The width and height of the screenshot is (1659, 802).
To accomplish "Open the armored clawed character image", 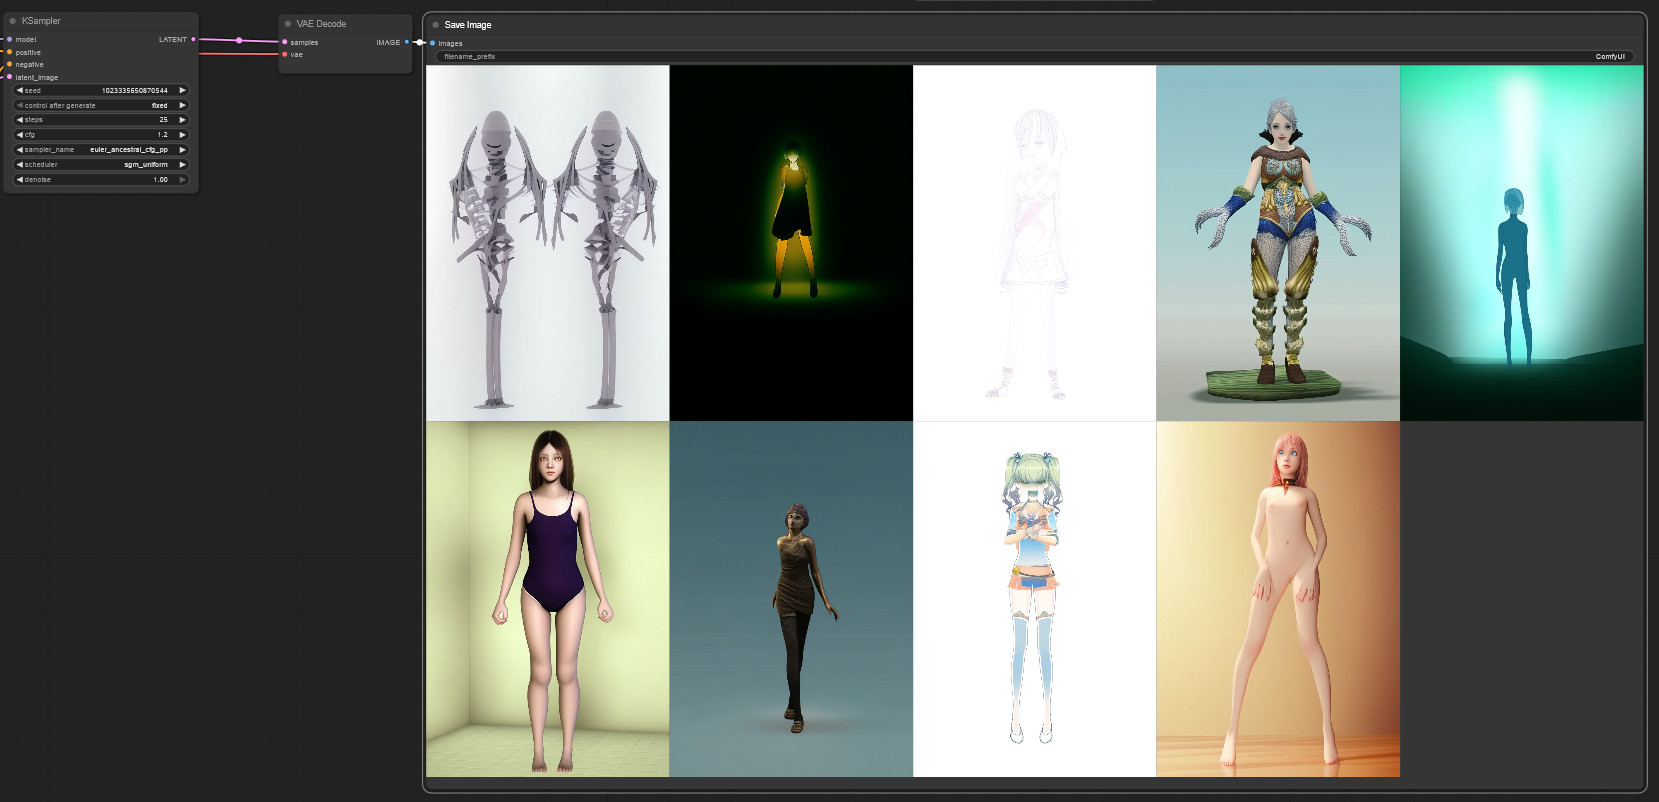I will pos(1278,243).
